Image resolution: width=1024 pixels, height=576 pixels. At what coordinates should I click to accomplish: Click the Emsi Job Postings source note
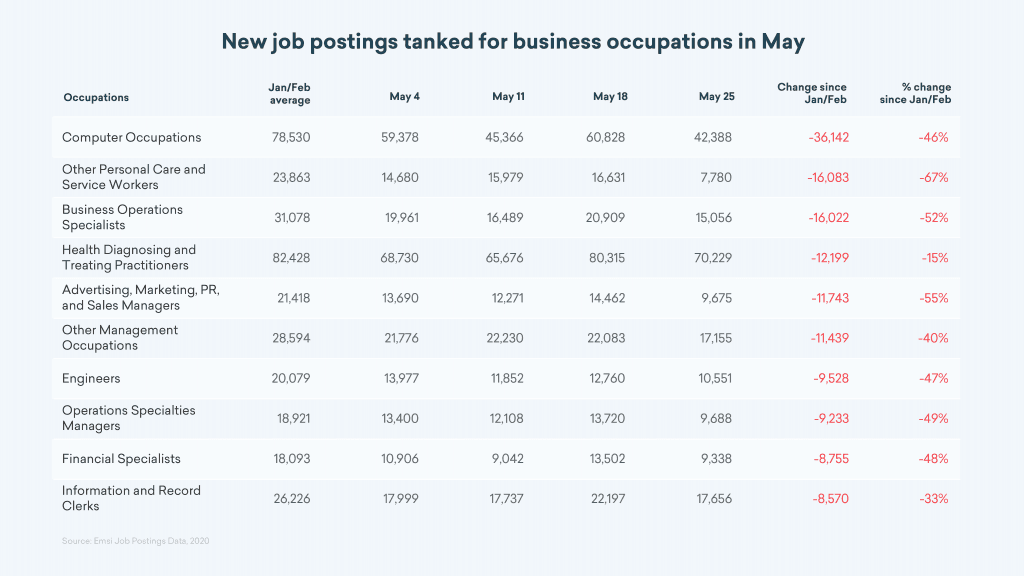click(x=135, y=540)
